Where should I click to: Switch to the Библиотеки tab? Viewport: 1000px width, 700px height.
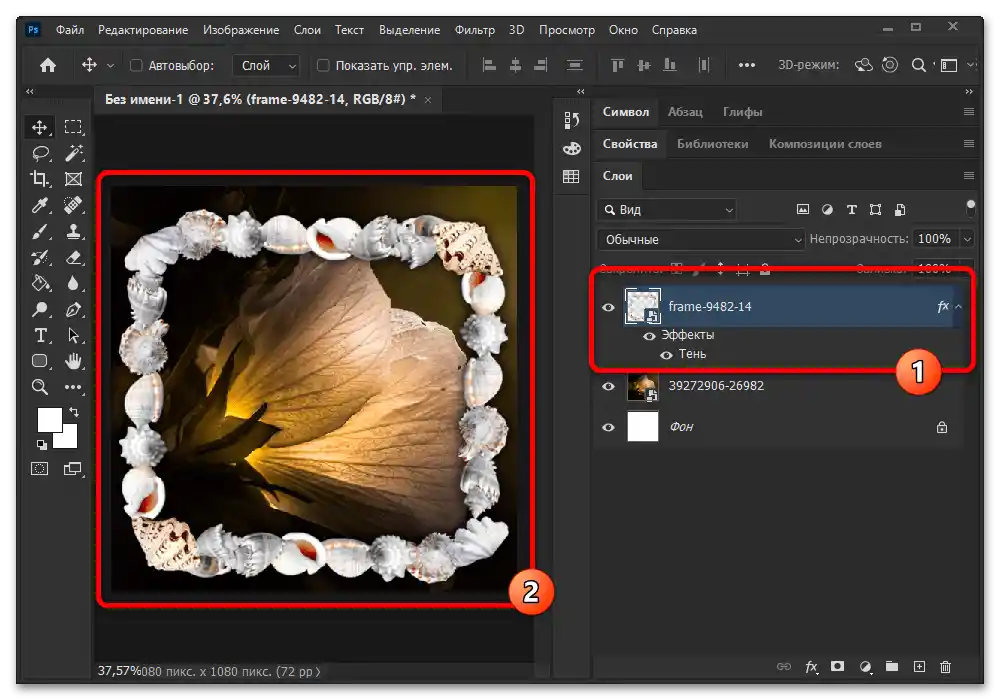712,144
